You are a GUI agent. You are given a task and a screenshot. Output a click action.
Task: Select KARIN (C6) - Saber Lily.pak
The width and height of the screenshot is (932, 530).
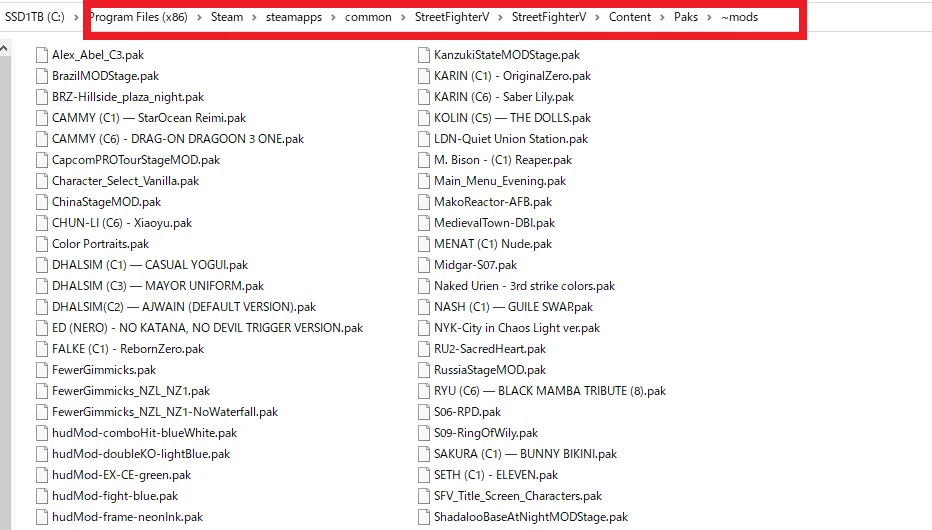tap(496, 97)
